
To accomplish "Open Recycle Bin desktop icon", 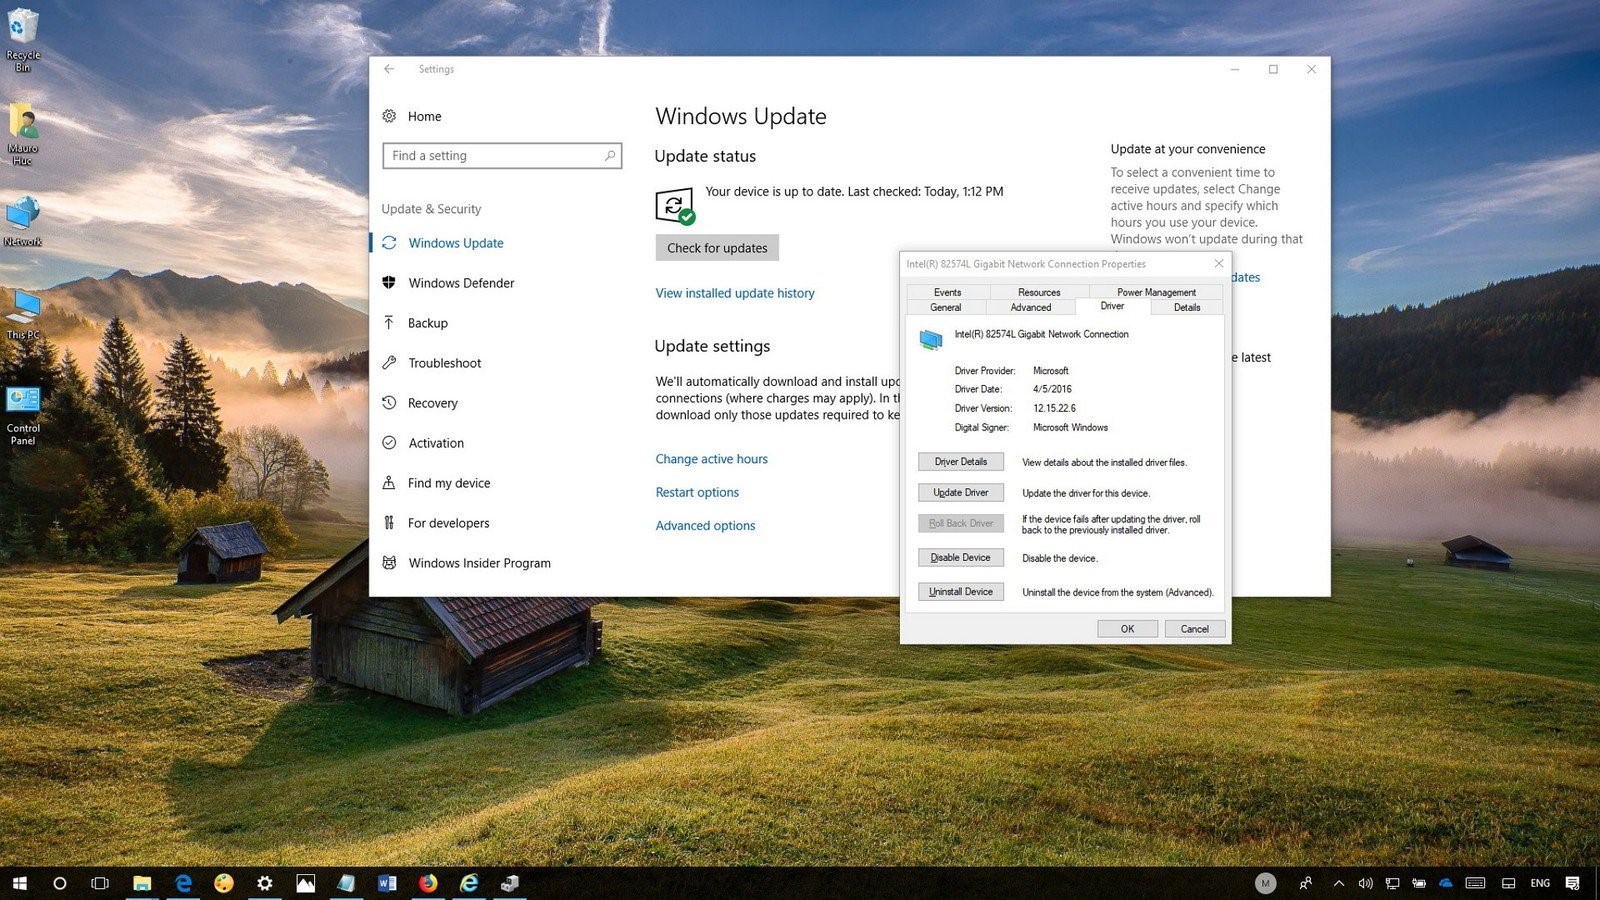I will tap(22, 39).
